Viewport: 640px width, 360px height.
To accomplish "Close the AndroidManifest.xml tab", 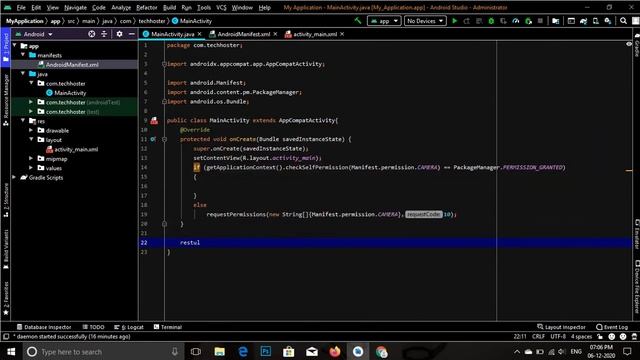I will (276, 34).
